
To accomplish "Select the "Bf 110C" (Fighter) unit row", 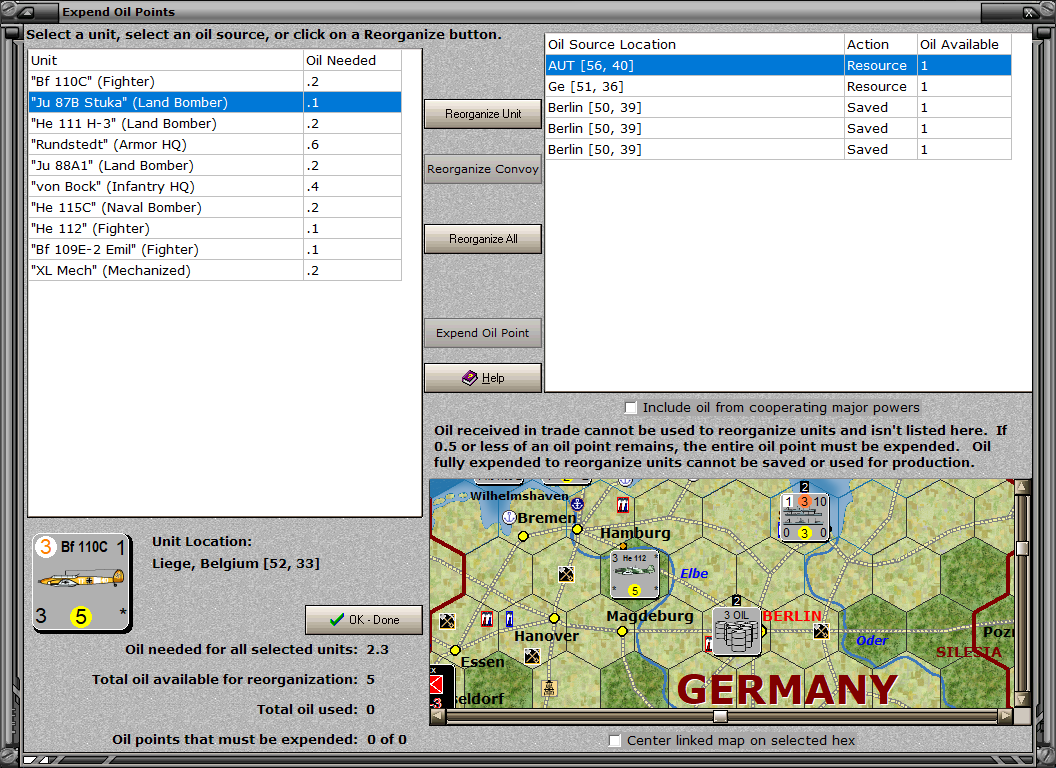I will 215,82.
